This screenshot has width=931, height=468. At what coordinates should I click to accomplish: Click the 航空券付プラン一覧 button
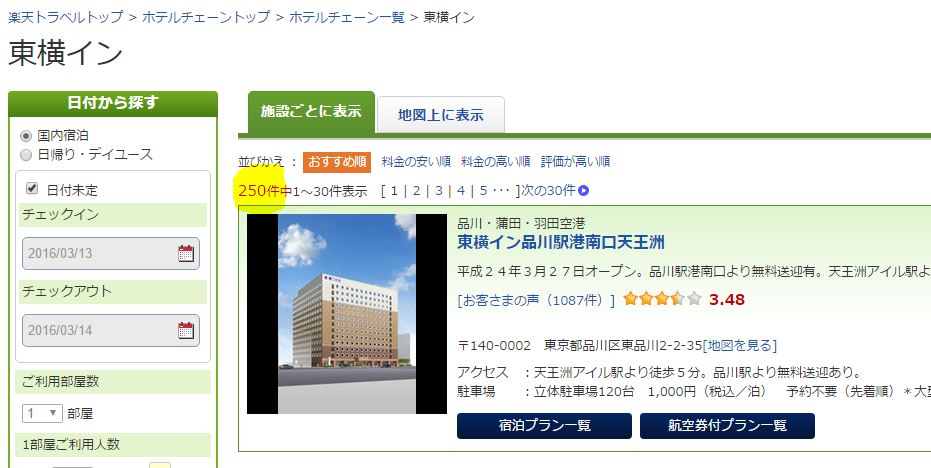pyautogui.click(x=727, y=426)
